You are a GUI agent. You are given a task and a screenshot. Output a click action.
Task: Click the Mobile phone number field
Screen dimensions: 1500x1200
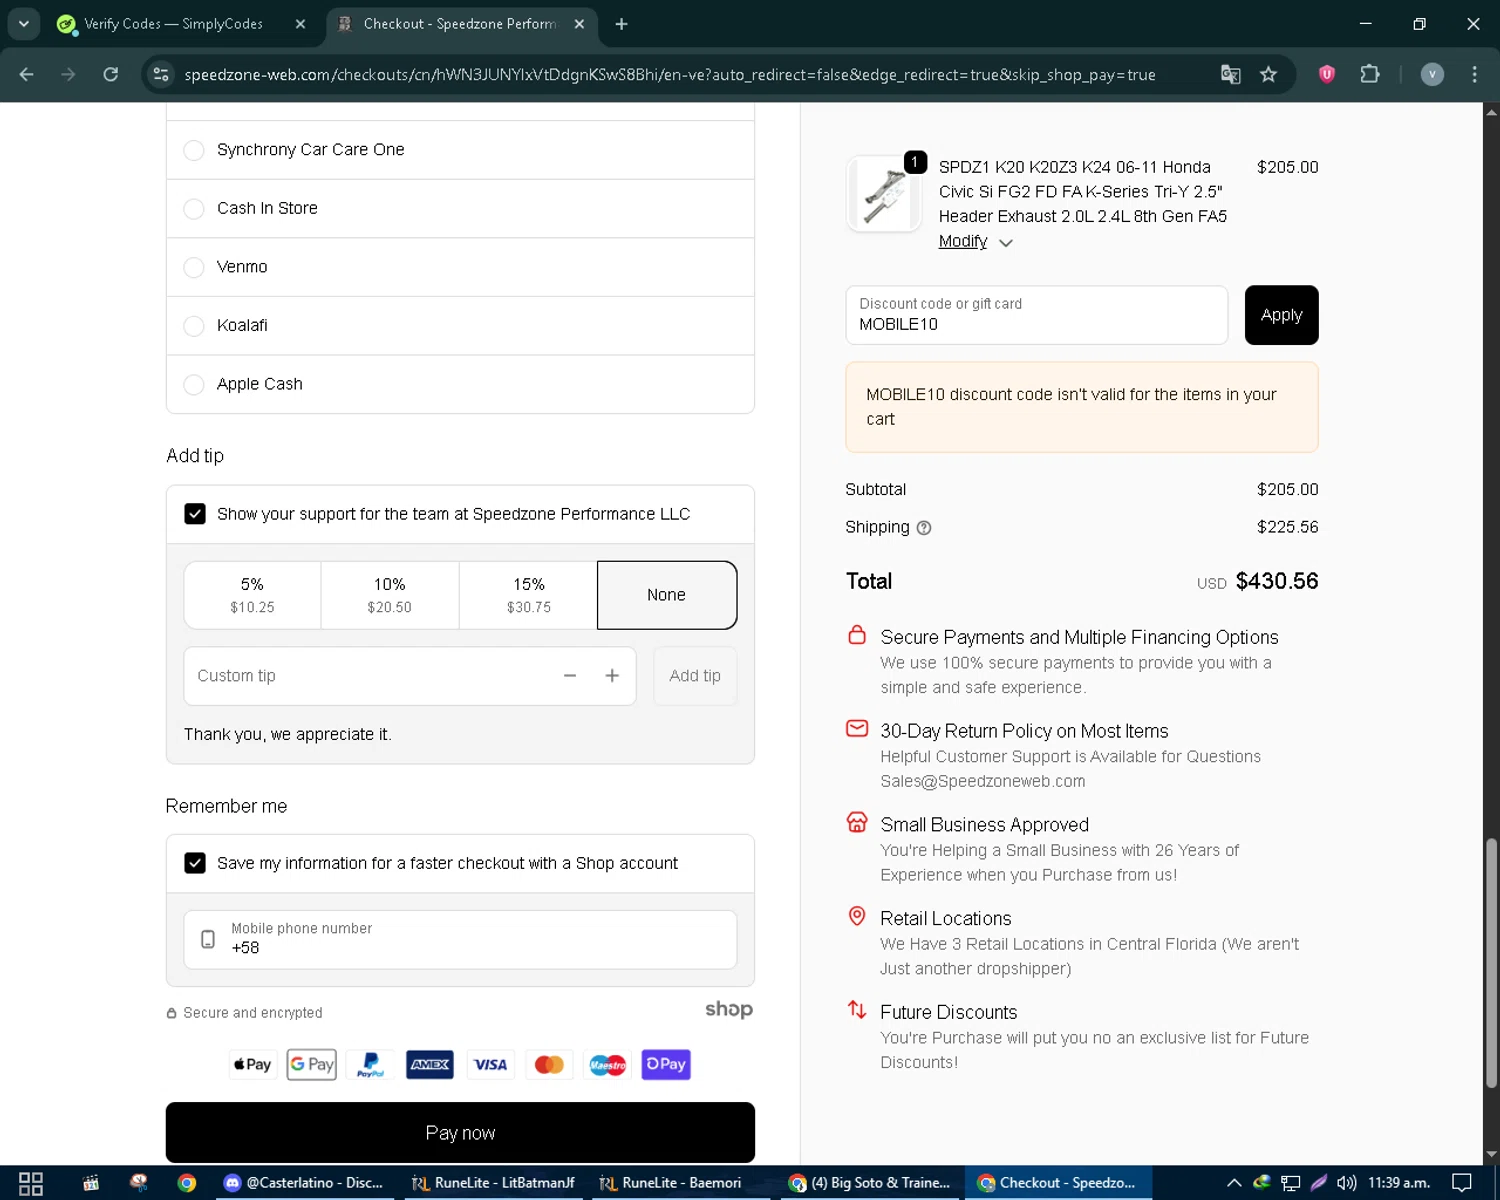460,939
